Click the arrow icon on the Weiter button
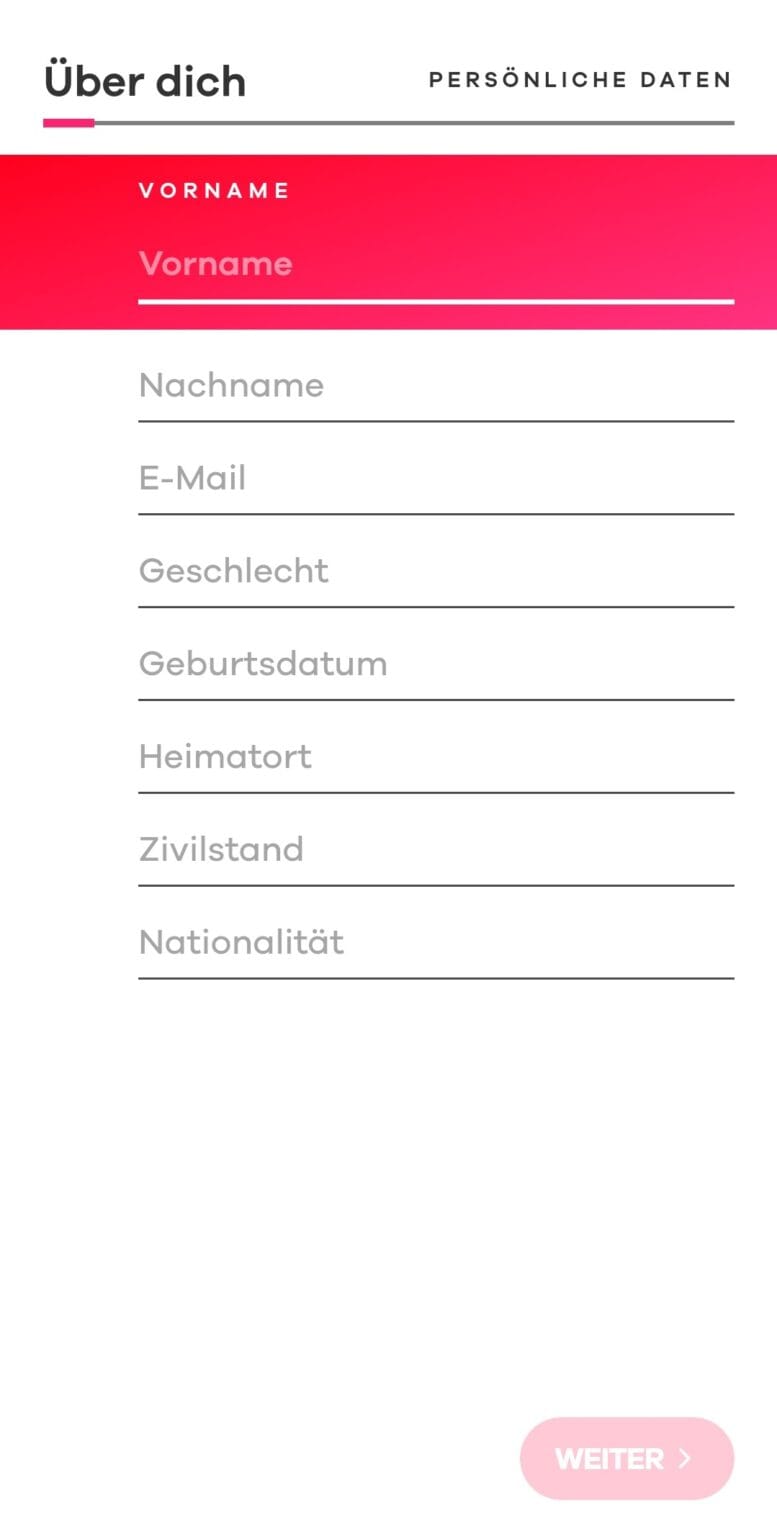 point(685,1458)
